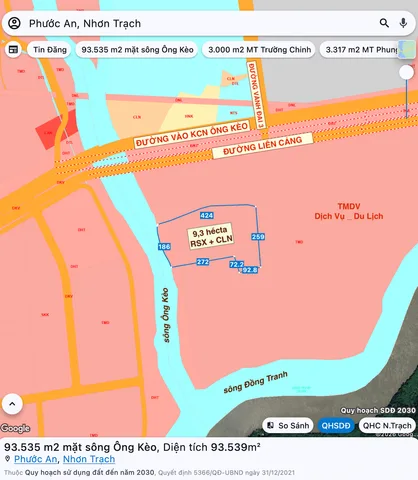Click the ĐƯỜNG LIÊN CẢNG road label
Screen dimensions: 418x480
(262, 146)
